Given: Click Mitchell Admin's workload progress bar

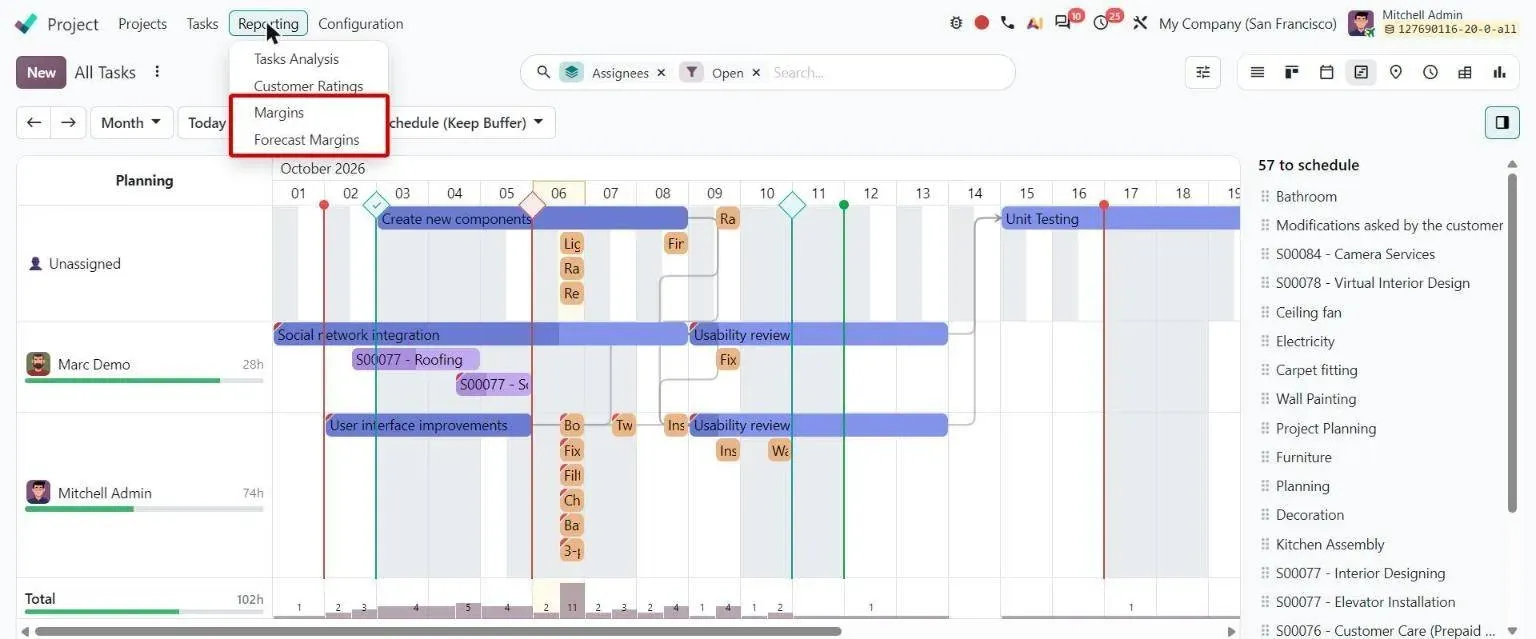Looking at the screenshot, I should tap(144, 509).
